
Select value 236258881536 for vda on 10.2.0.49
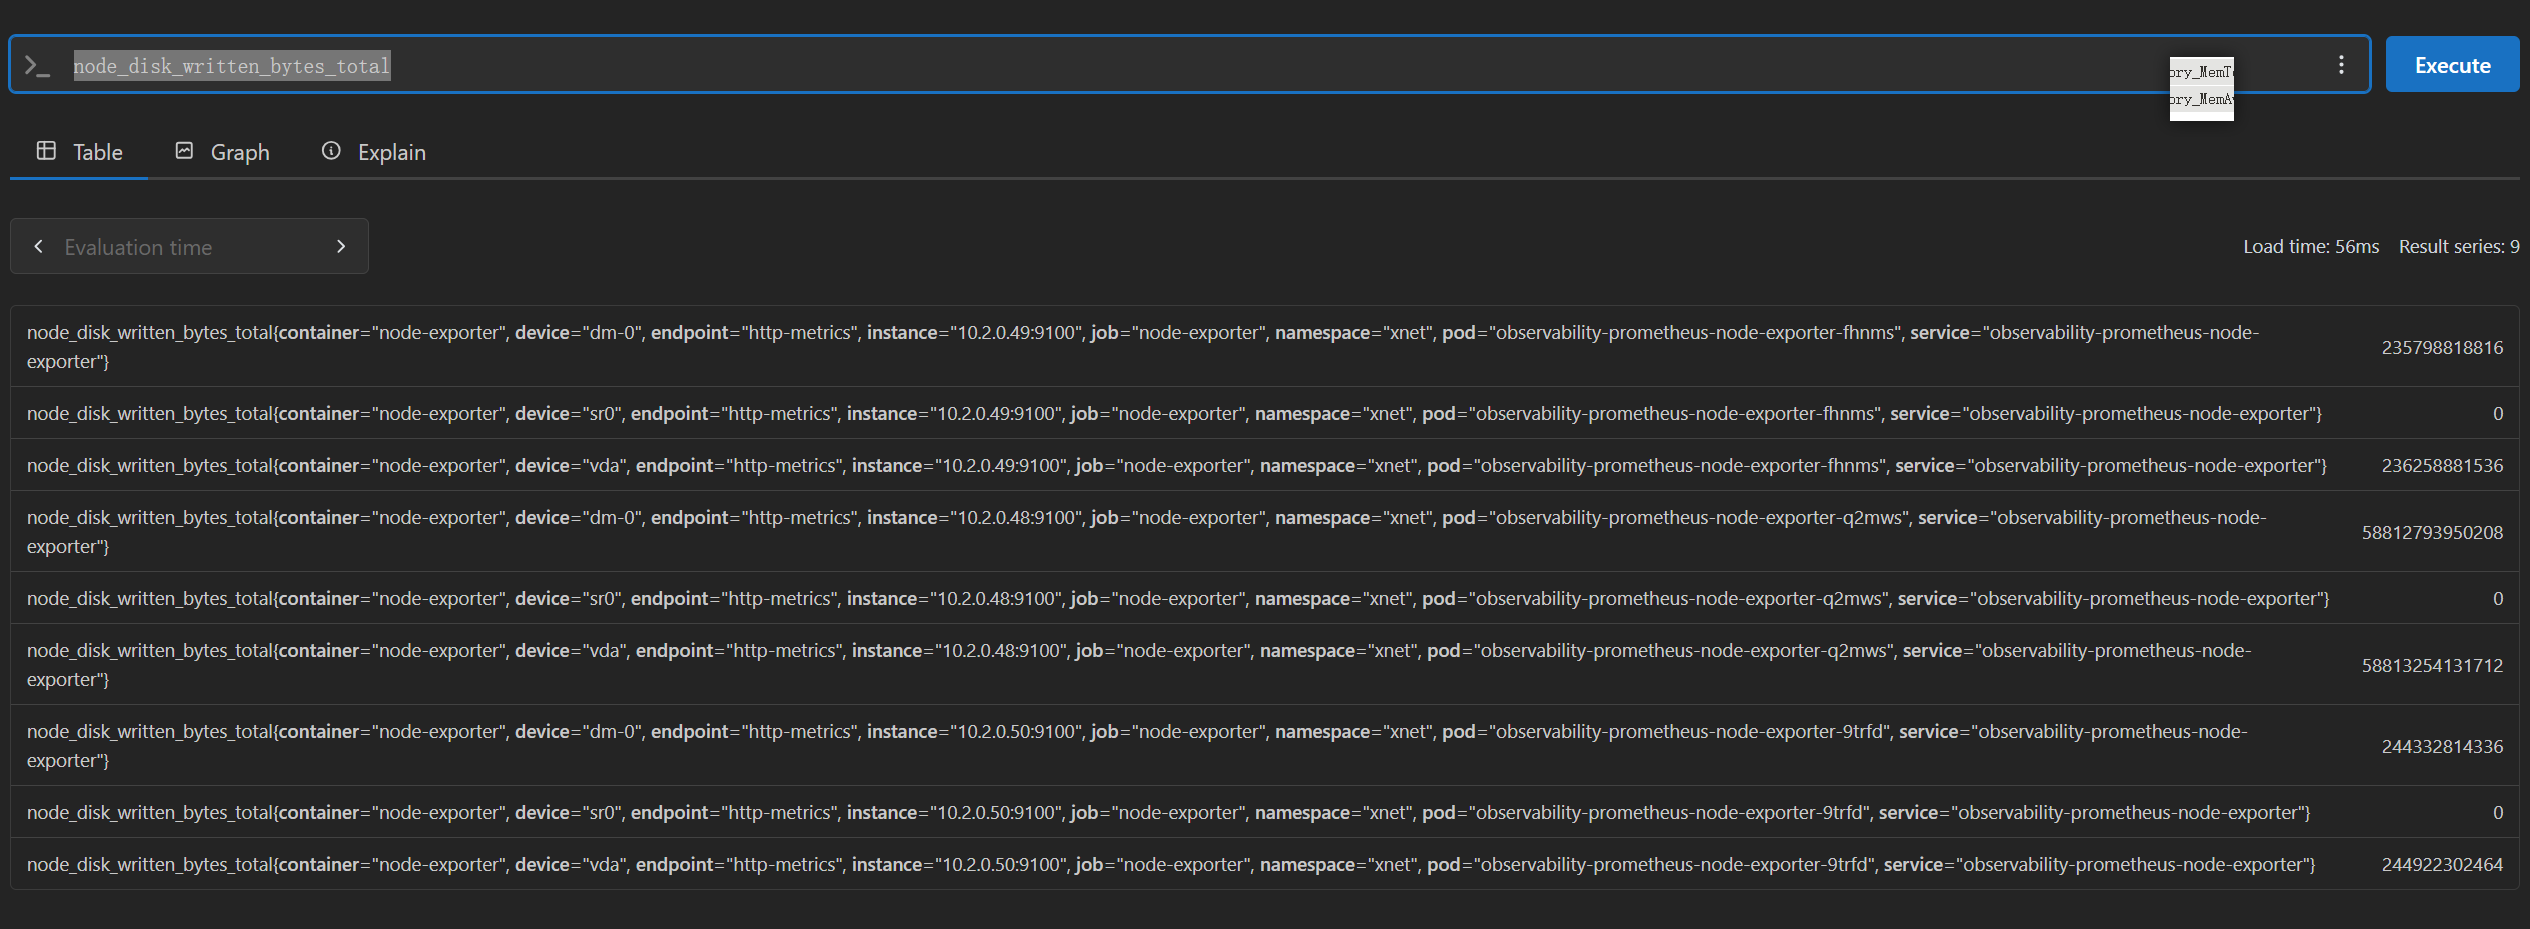2442,466
